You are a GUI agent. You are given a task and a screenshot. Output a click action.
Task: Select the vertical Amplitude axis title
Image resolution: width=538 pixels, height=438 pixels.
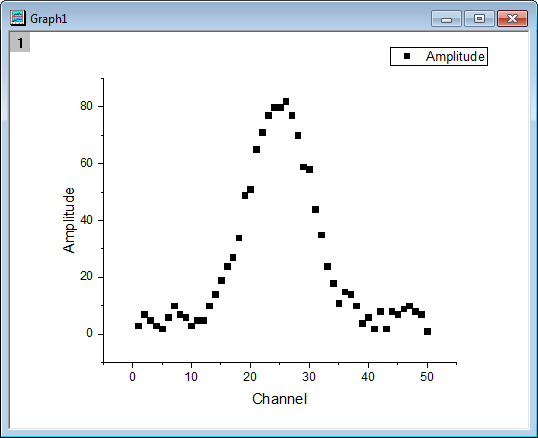point(69,220)
